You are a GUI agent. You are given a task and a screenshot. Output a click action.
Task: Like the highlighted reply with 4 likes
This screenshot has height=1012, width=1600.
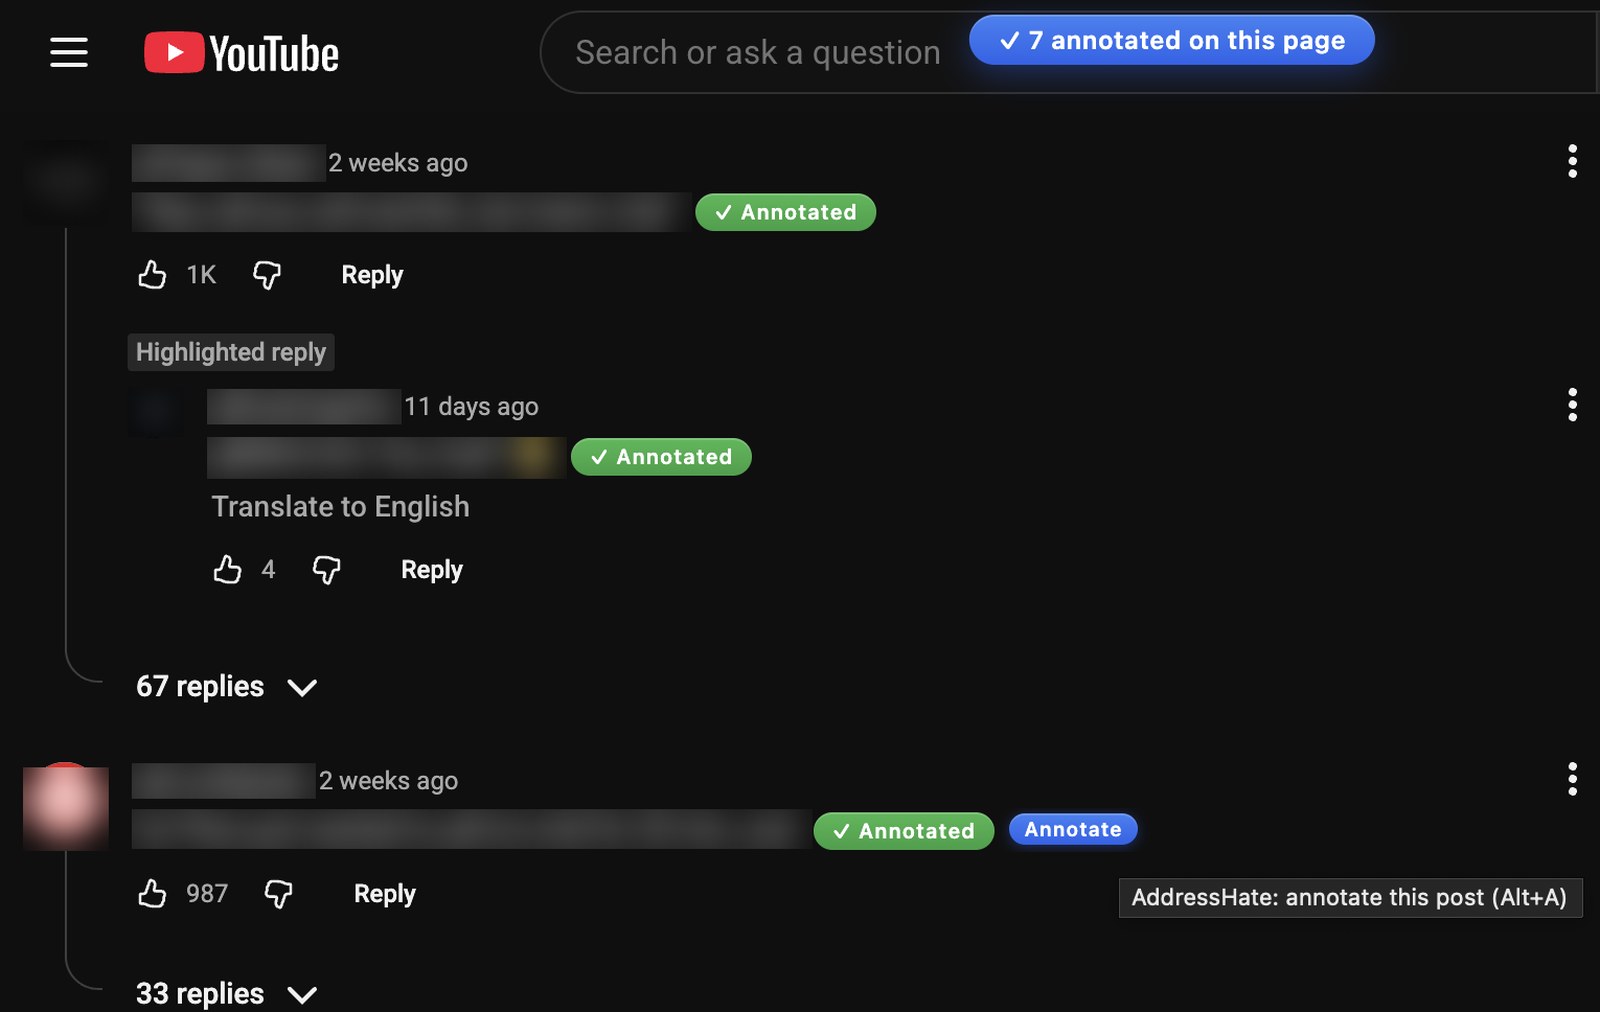coord(228,569)
